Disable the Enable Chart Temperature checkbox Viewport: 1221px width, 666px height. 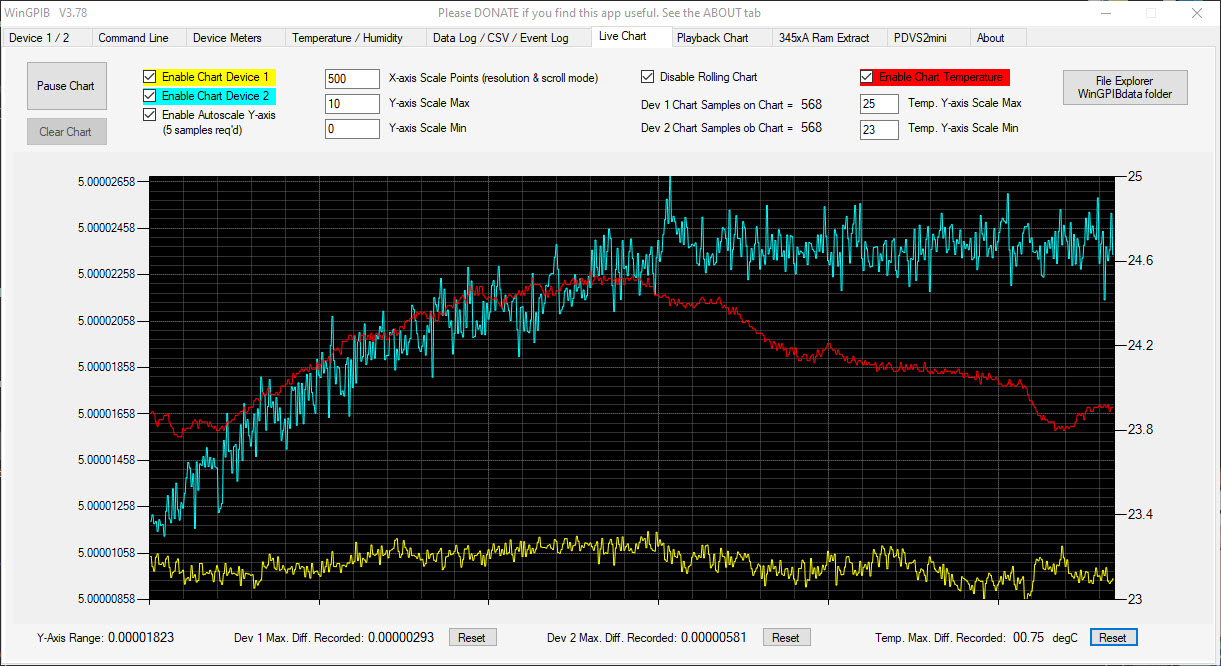[x=867, y=77]
